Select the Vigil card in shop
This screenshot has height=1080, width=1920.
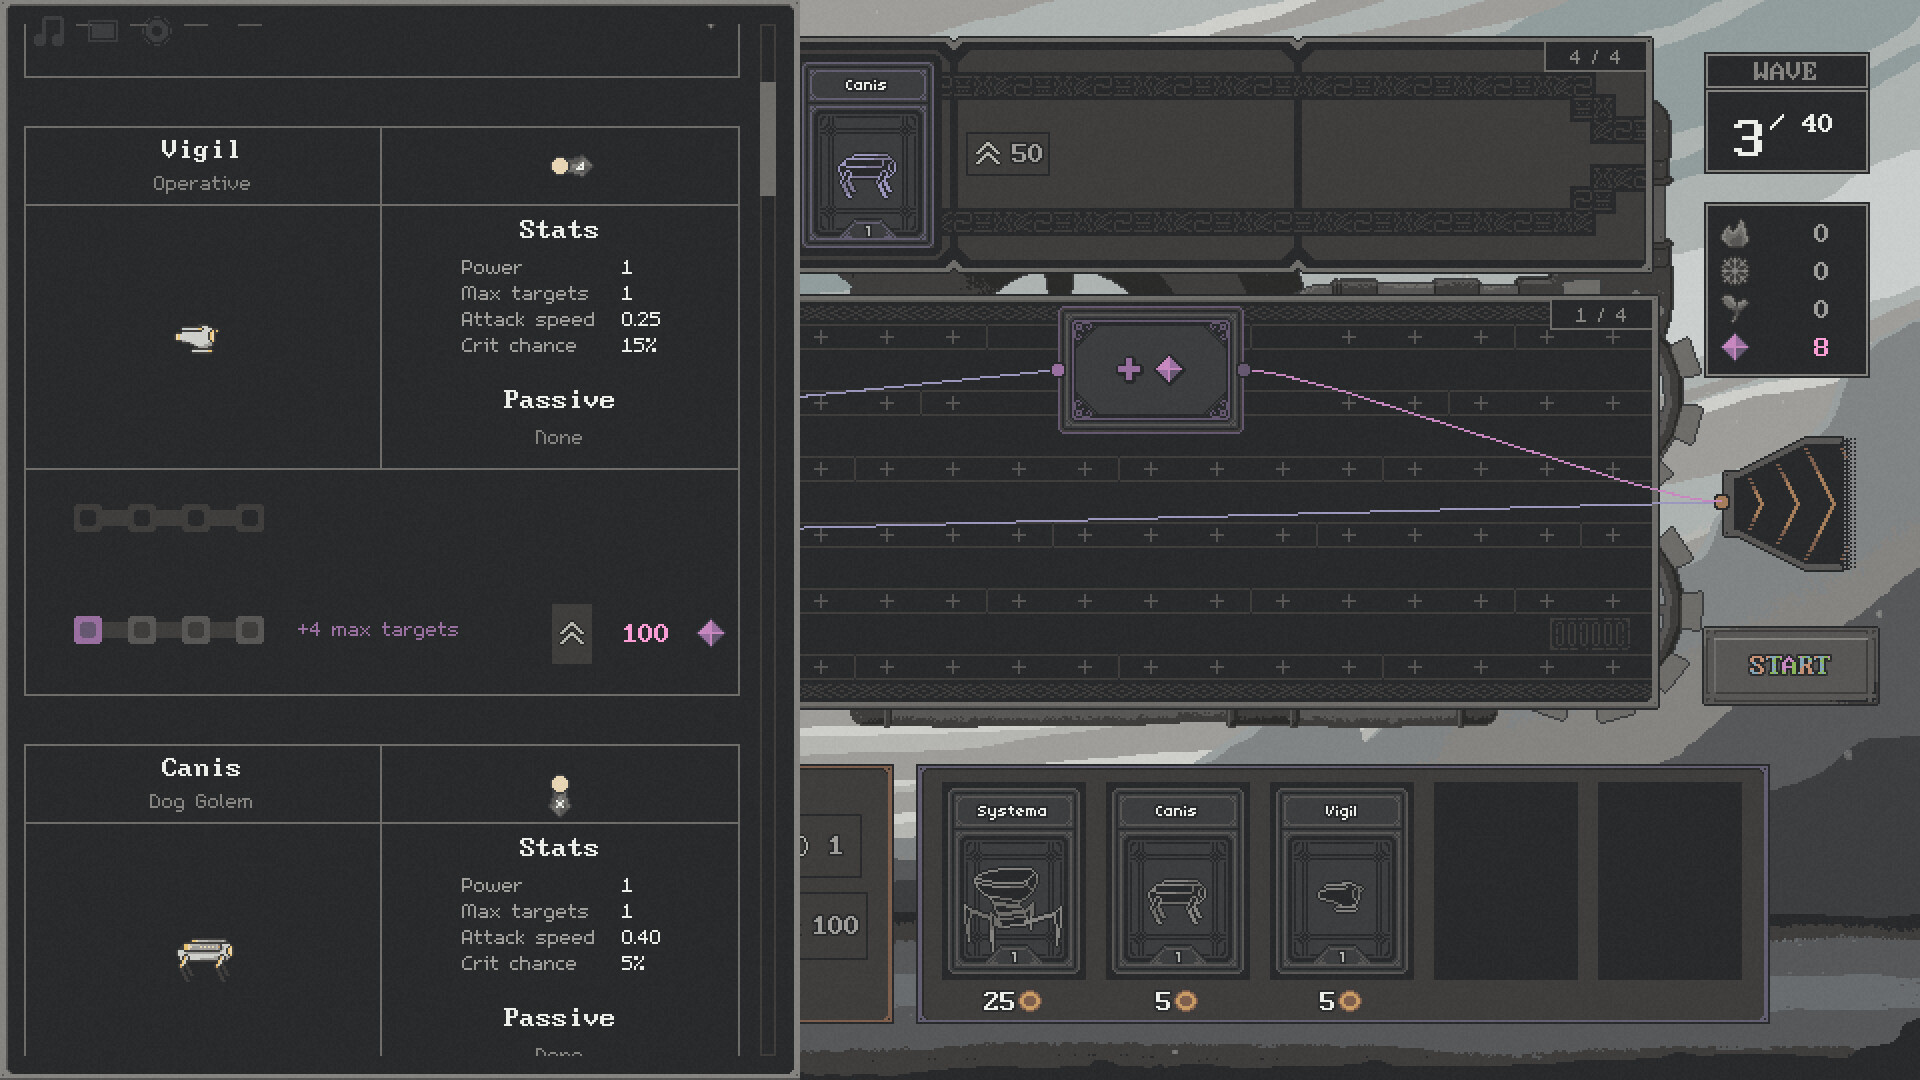pos(1340,882)
